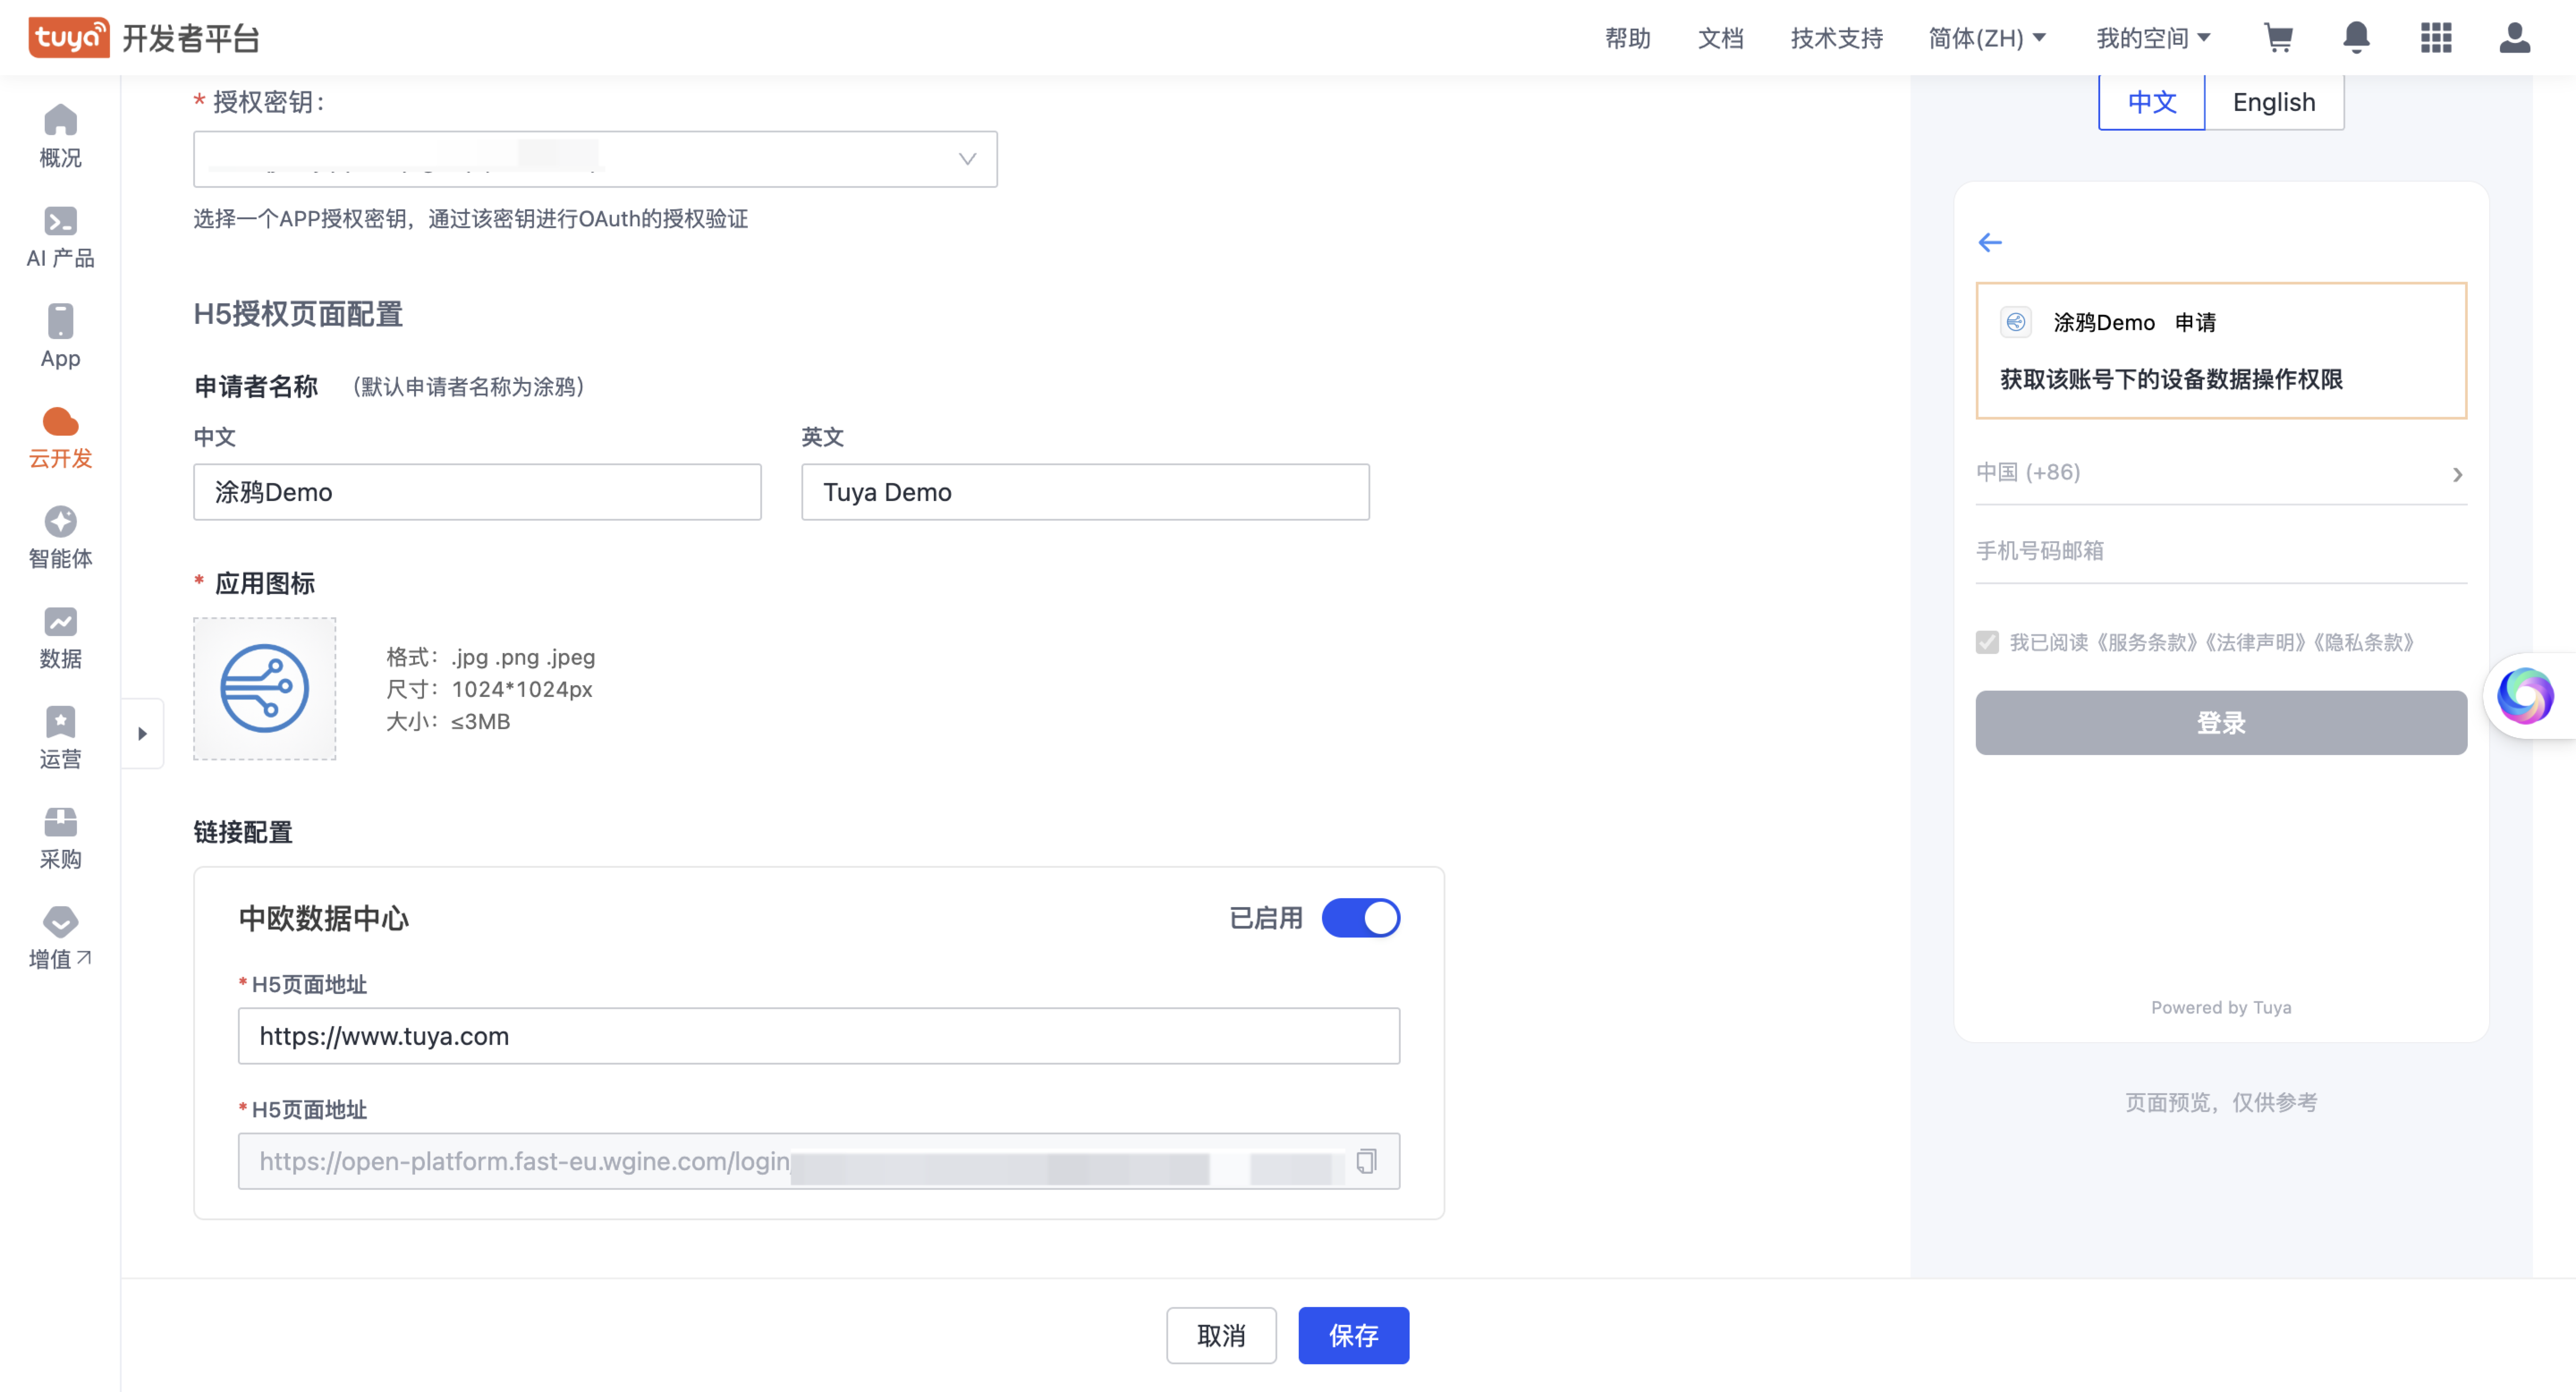Image resolution: width=2576 pixels, height=1392 pixels.
Task: Open the 帮助 help menu
Action: [1627, 38]
